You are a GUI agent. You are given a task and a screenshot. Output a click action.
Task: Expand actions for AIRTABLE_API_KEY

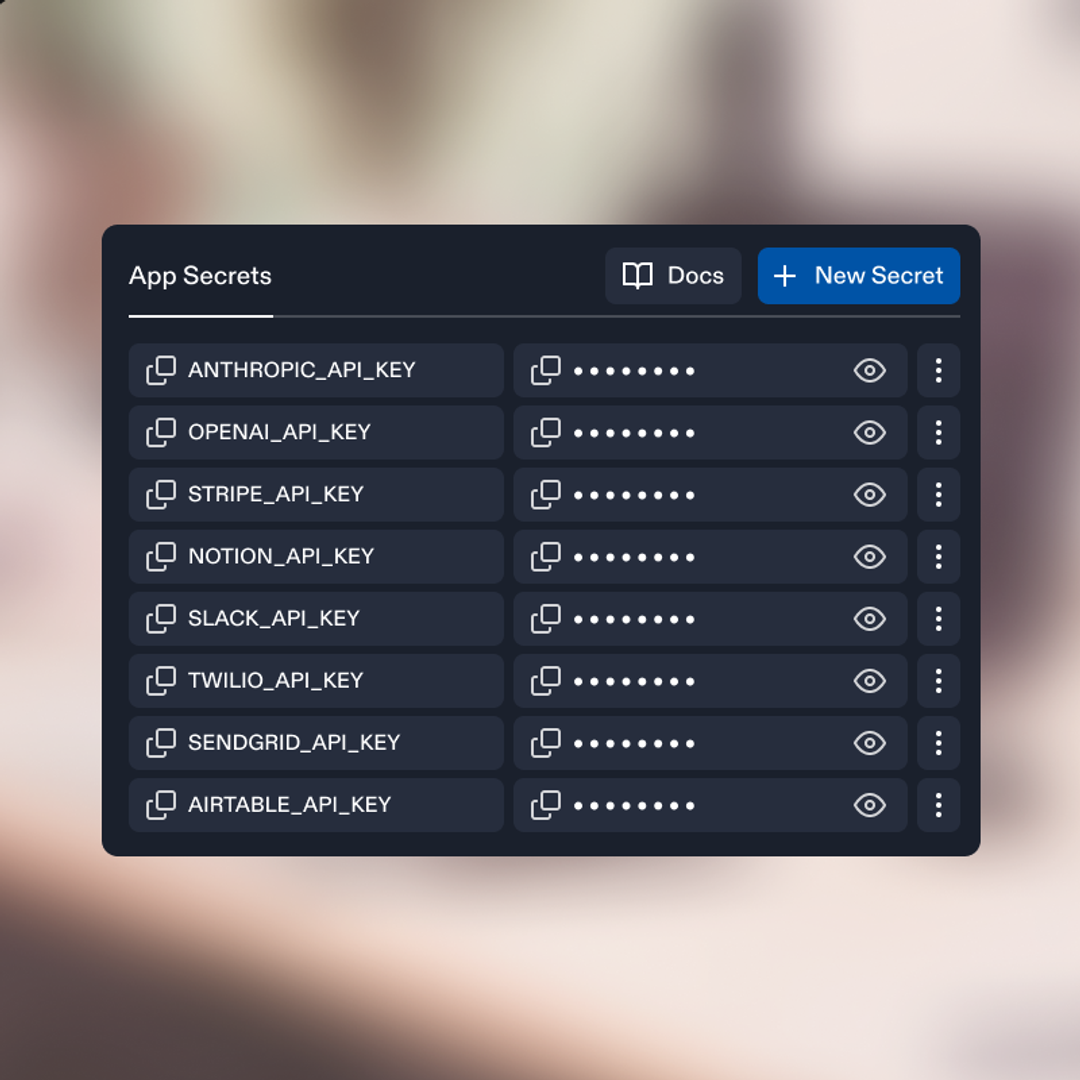pyautogui.click(x=938, y=805)
